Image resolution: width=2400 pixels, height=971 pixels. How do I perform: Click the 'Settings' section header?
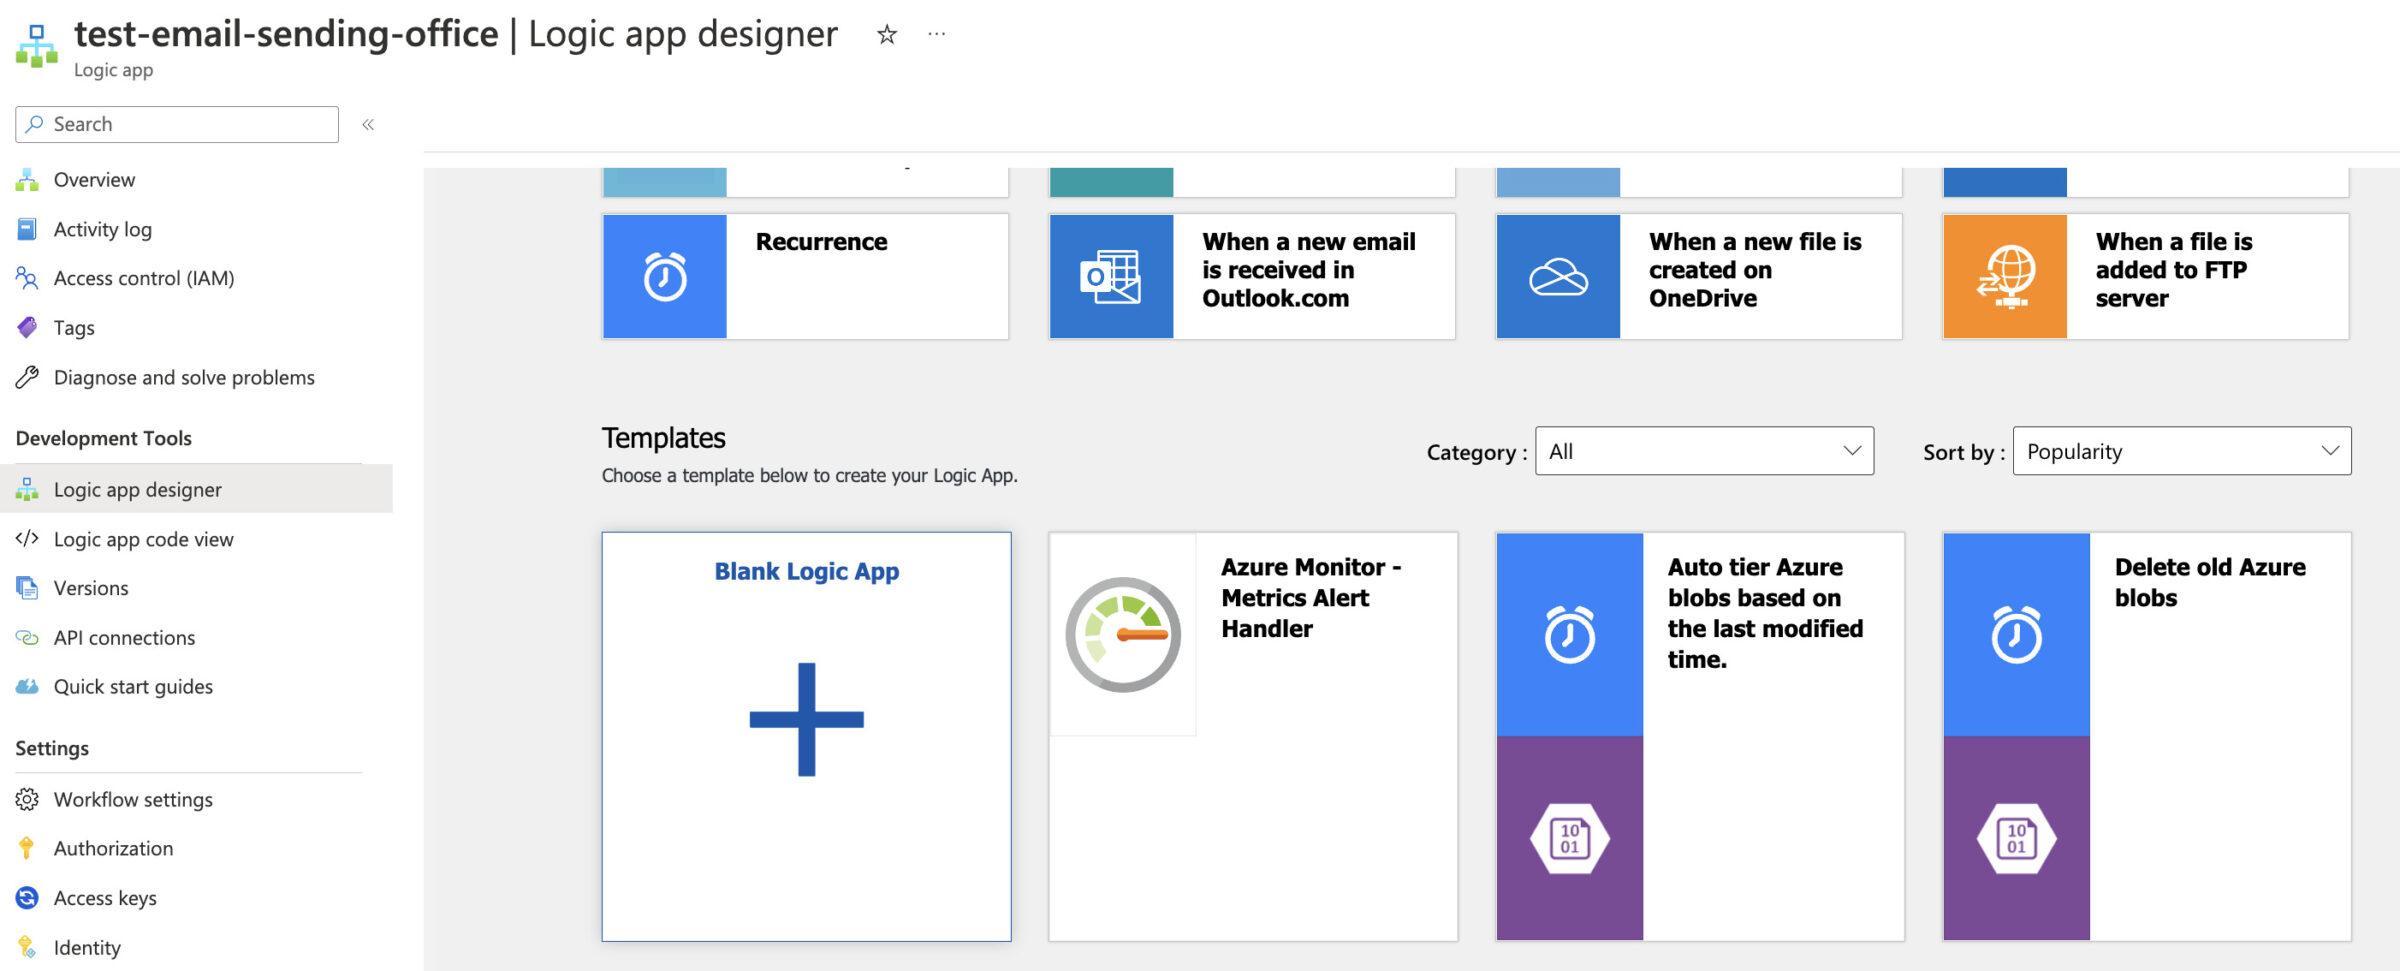click(52, 748)
